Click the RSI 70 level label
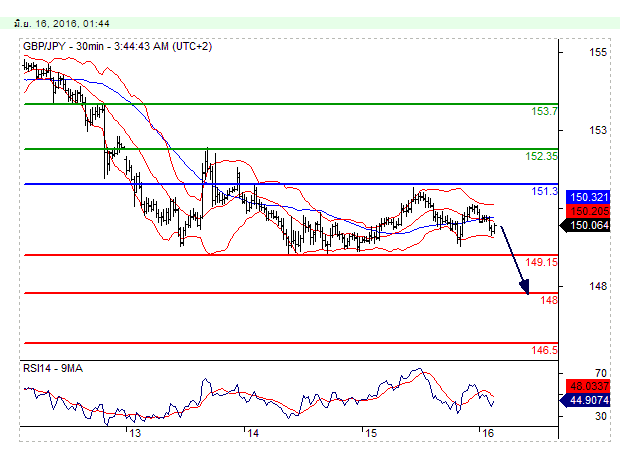The width and height of the screenshot is (620, 456). click(x=601, y=373)
